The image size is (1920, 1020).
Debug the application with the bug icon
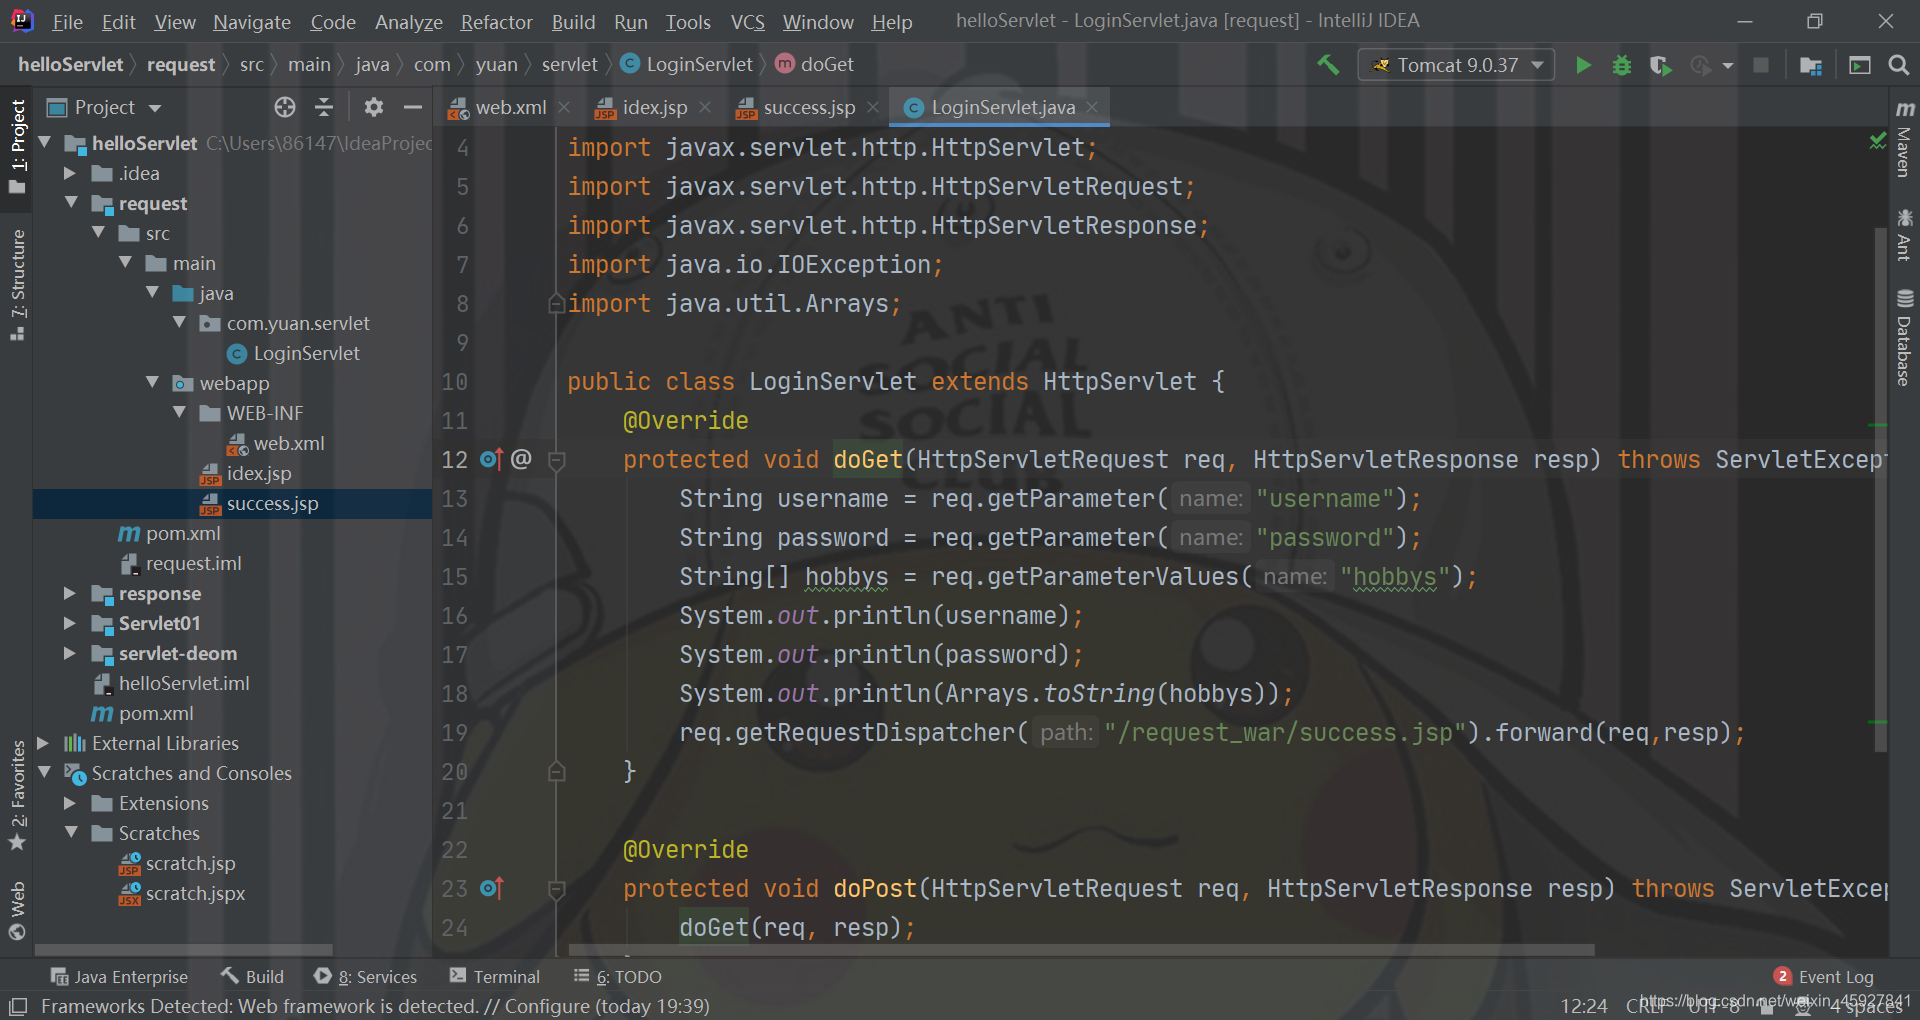click(1622, 65)
